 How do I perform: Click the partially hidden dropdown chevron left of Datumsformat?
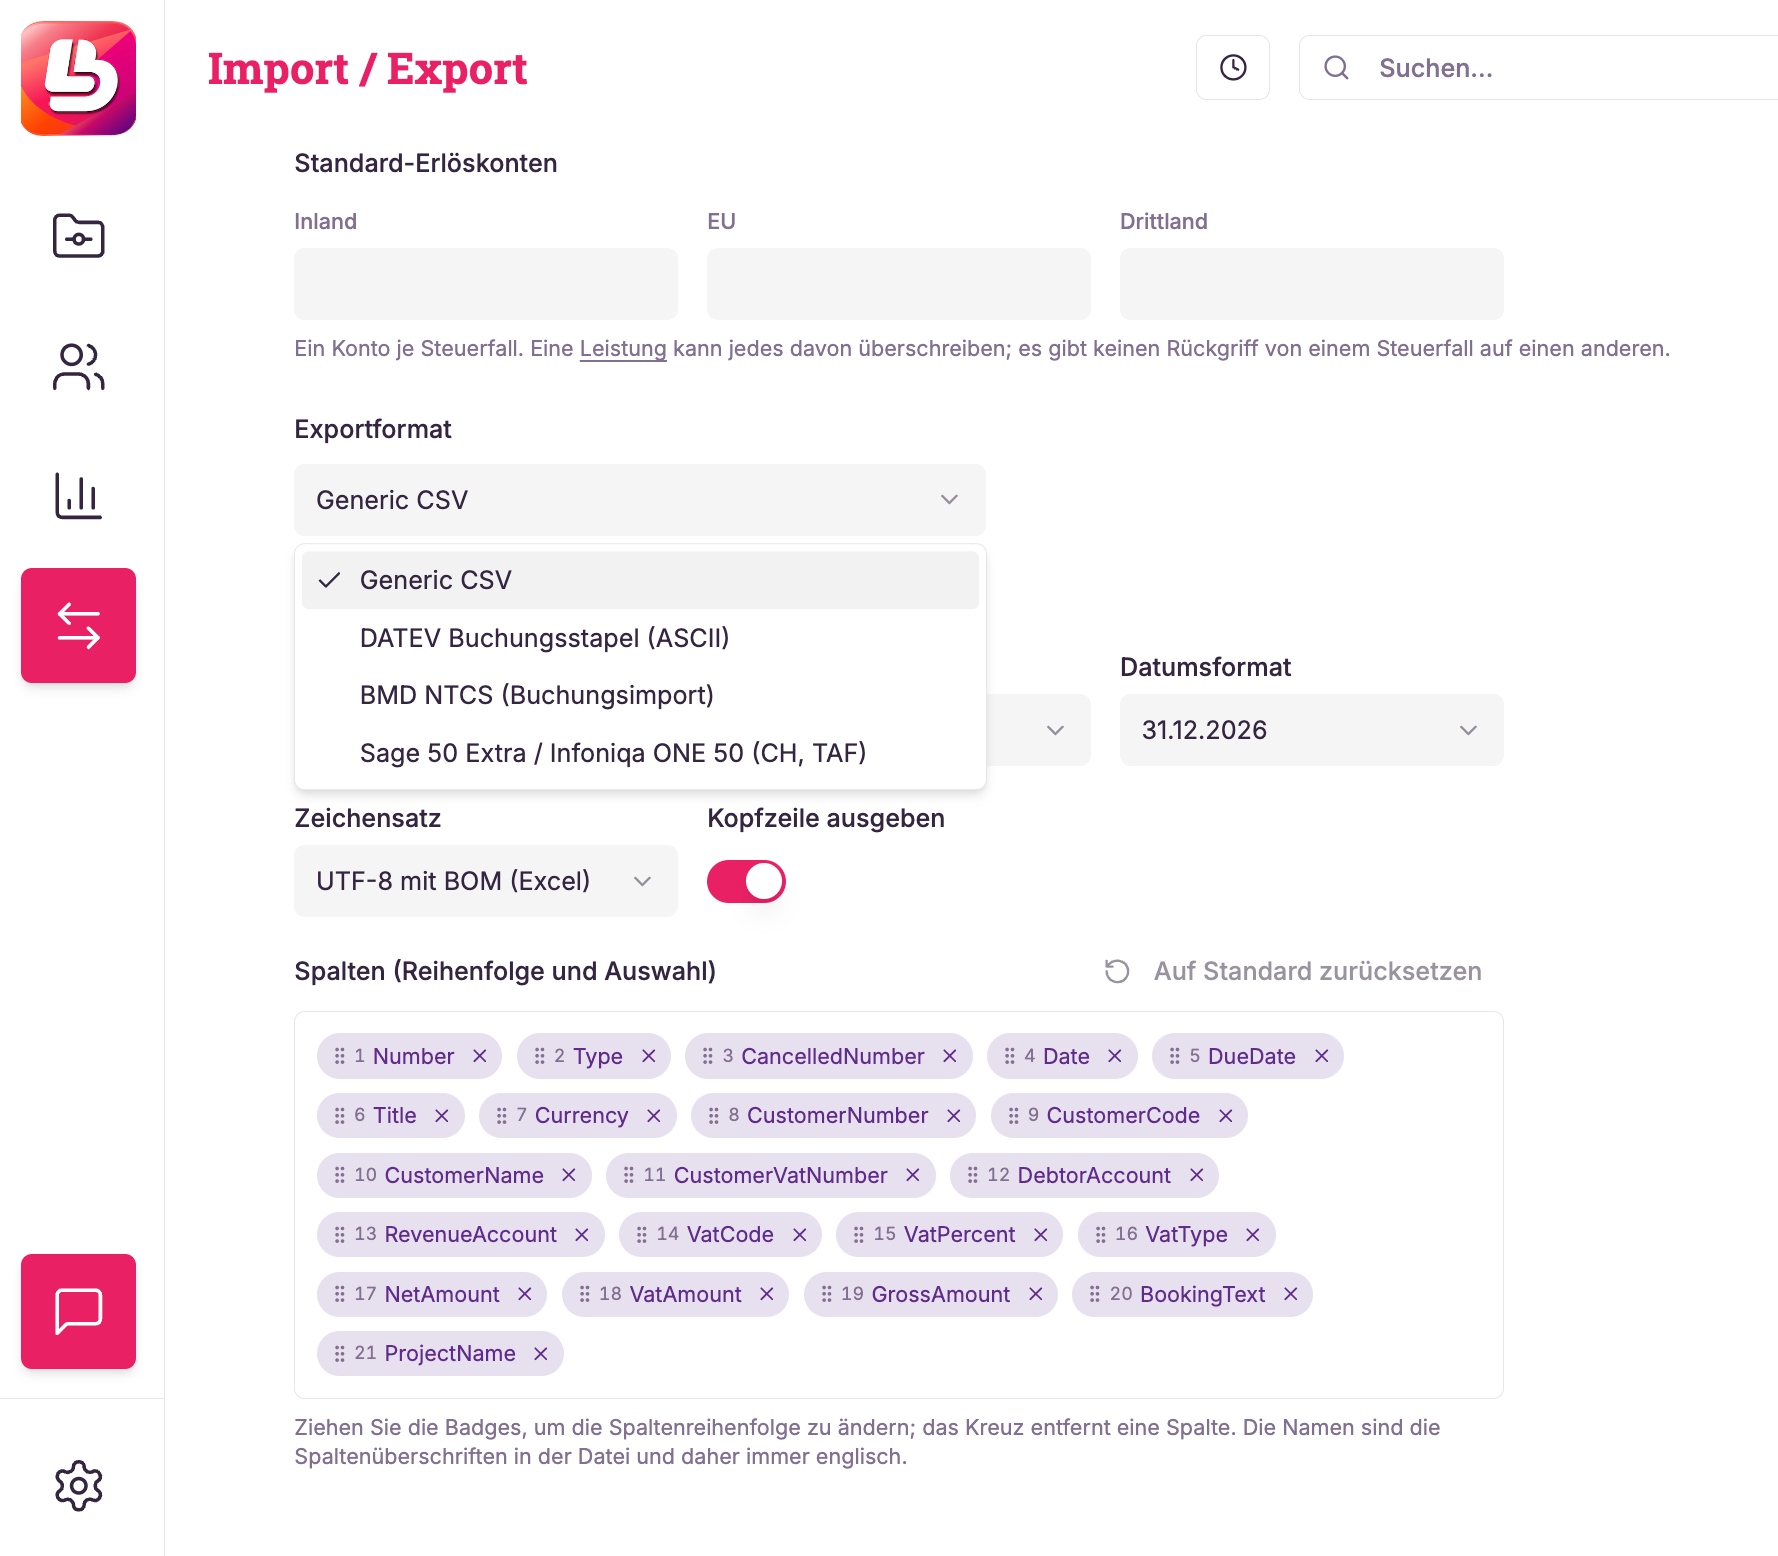pos(1055,730)
